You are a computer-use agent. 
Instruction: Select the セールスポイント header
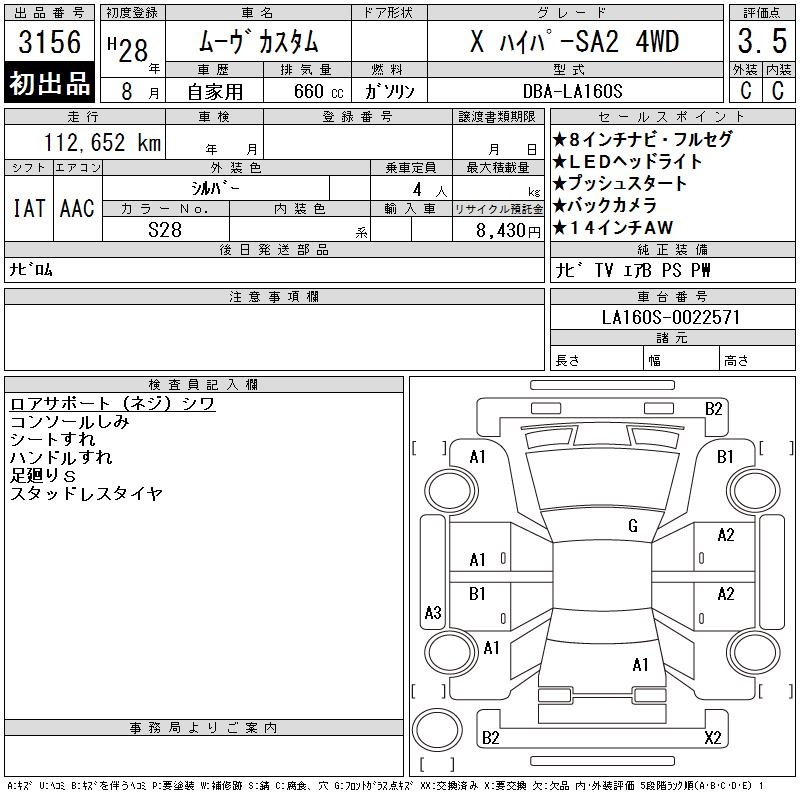pos(672,117)
